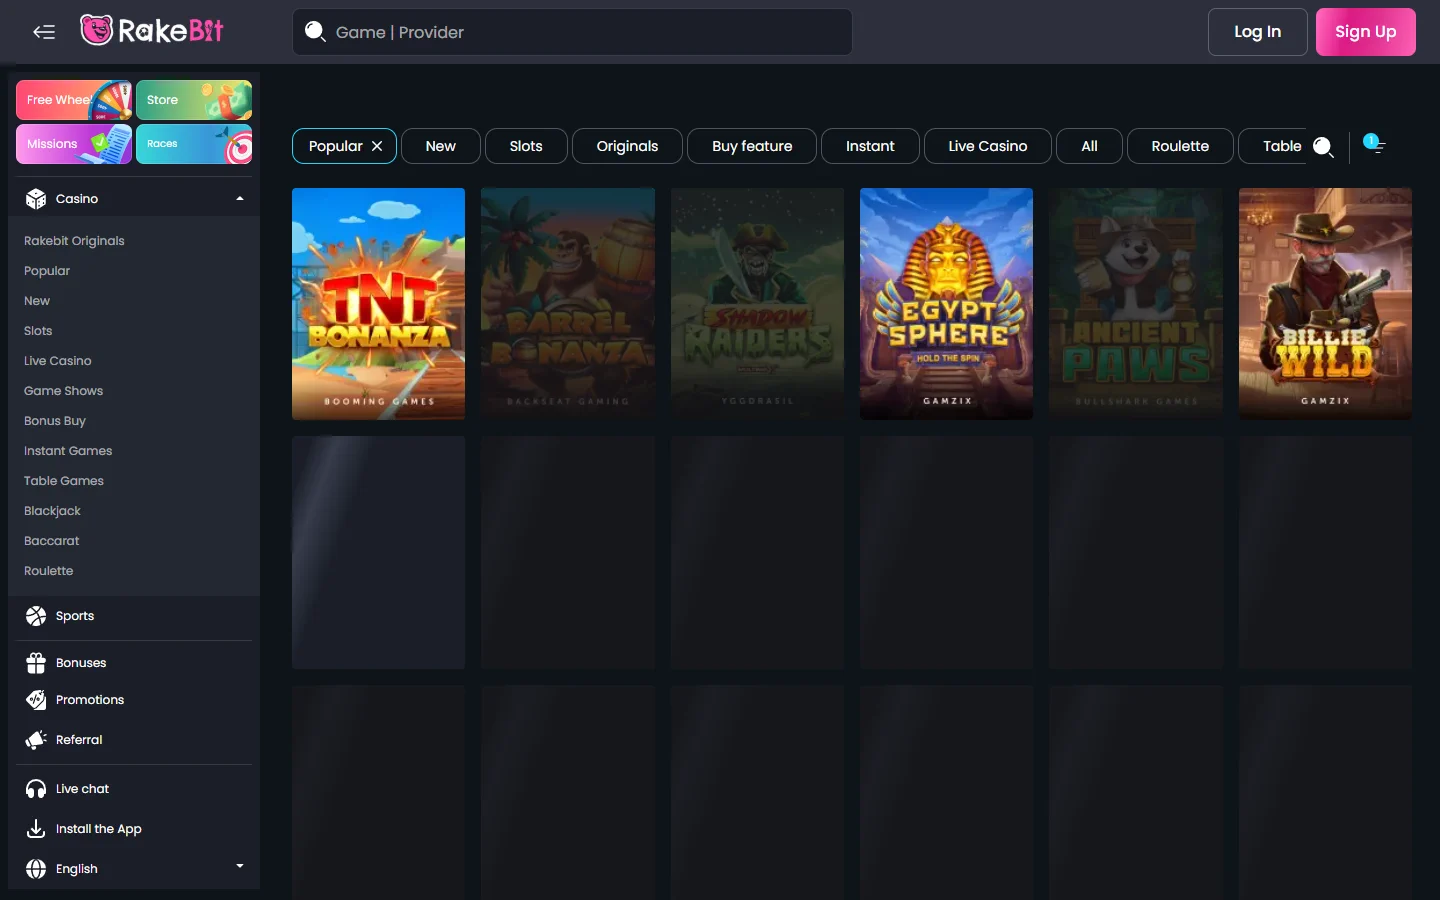Open the RakeBit logo home link
Image resolution: width=1440 pixels, height=900 pixels.
coord(152,31)
